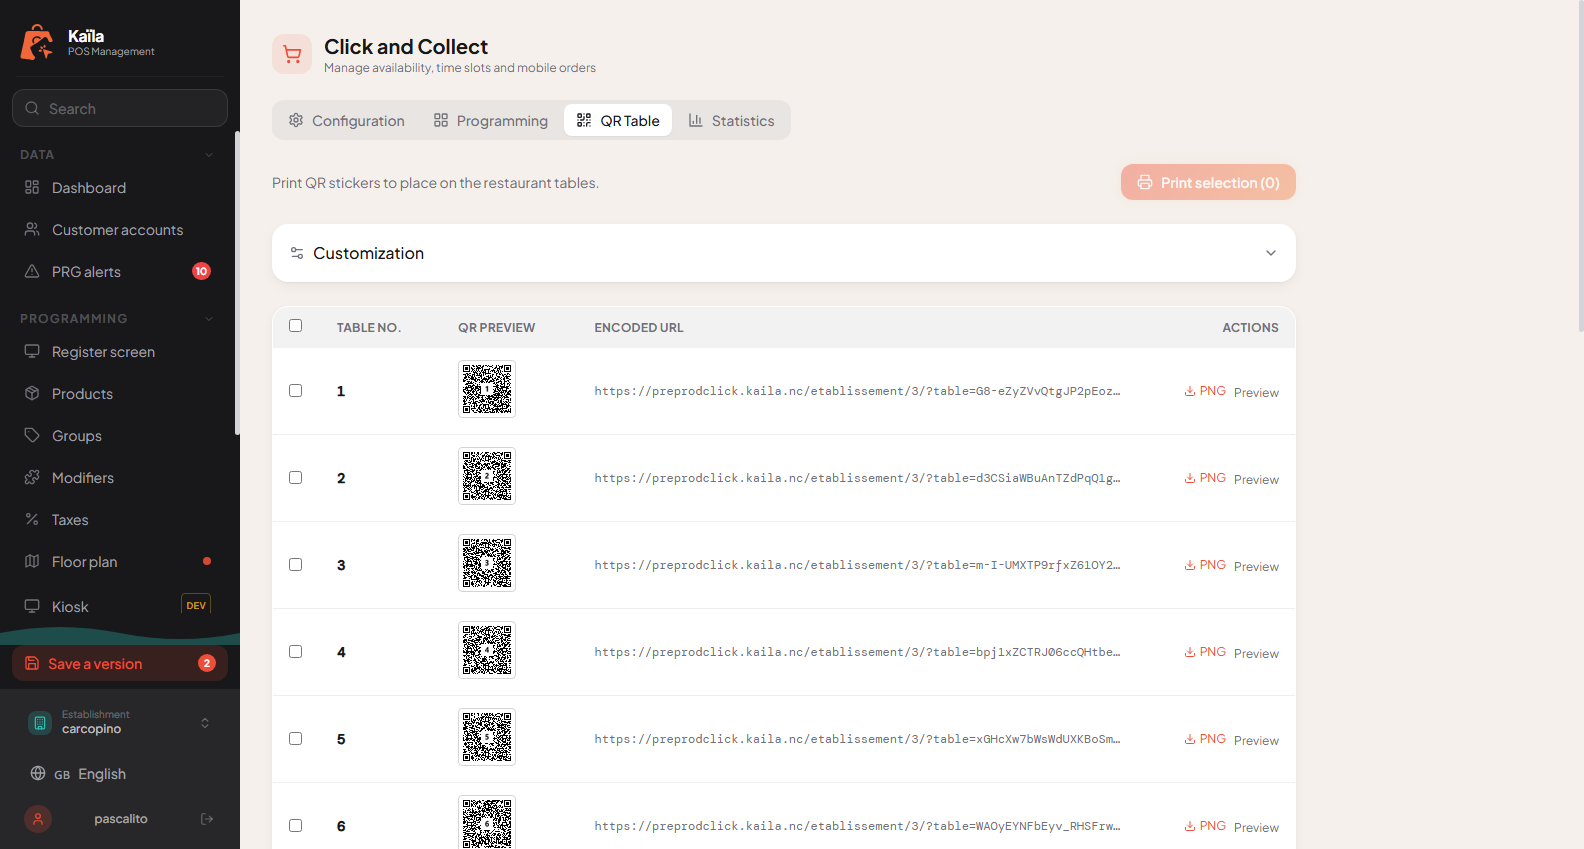Screen dimensions: 1584x849
Task: Download PNG for table 1
Action: 1205,391
